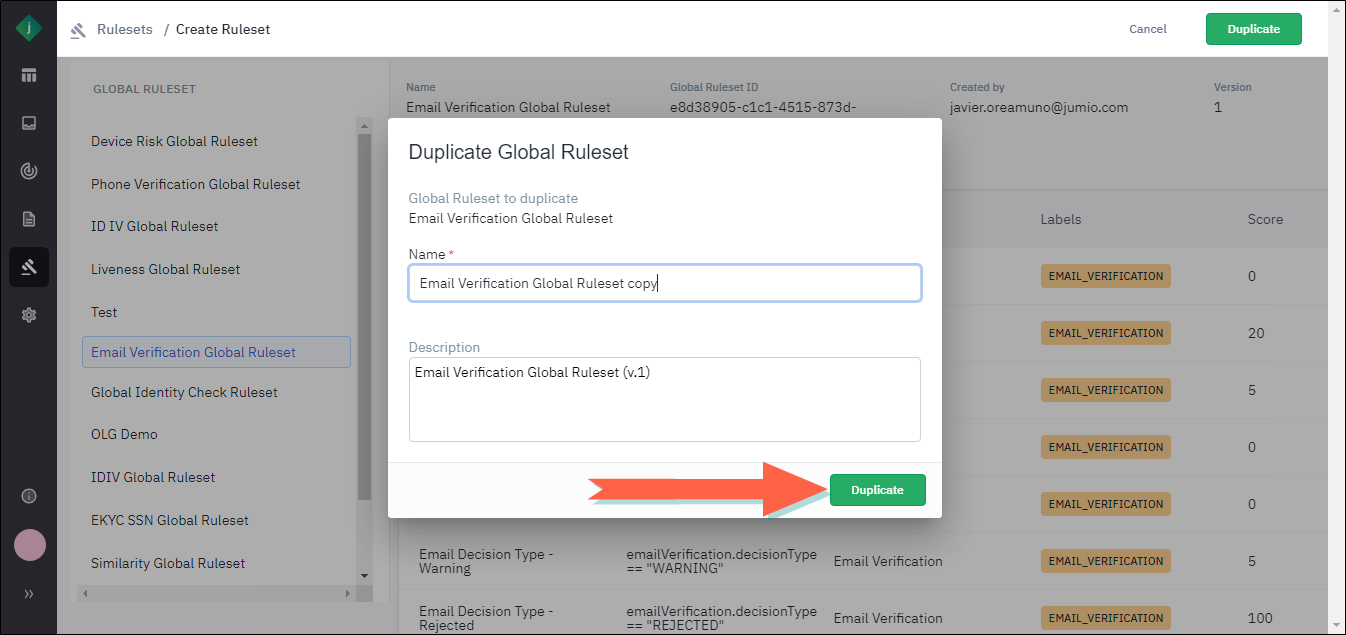Click the Jumio logo icon
This screenshot has width=1346, height=635.
tap(29, 28)
